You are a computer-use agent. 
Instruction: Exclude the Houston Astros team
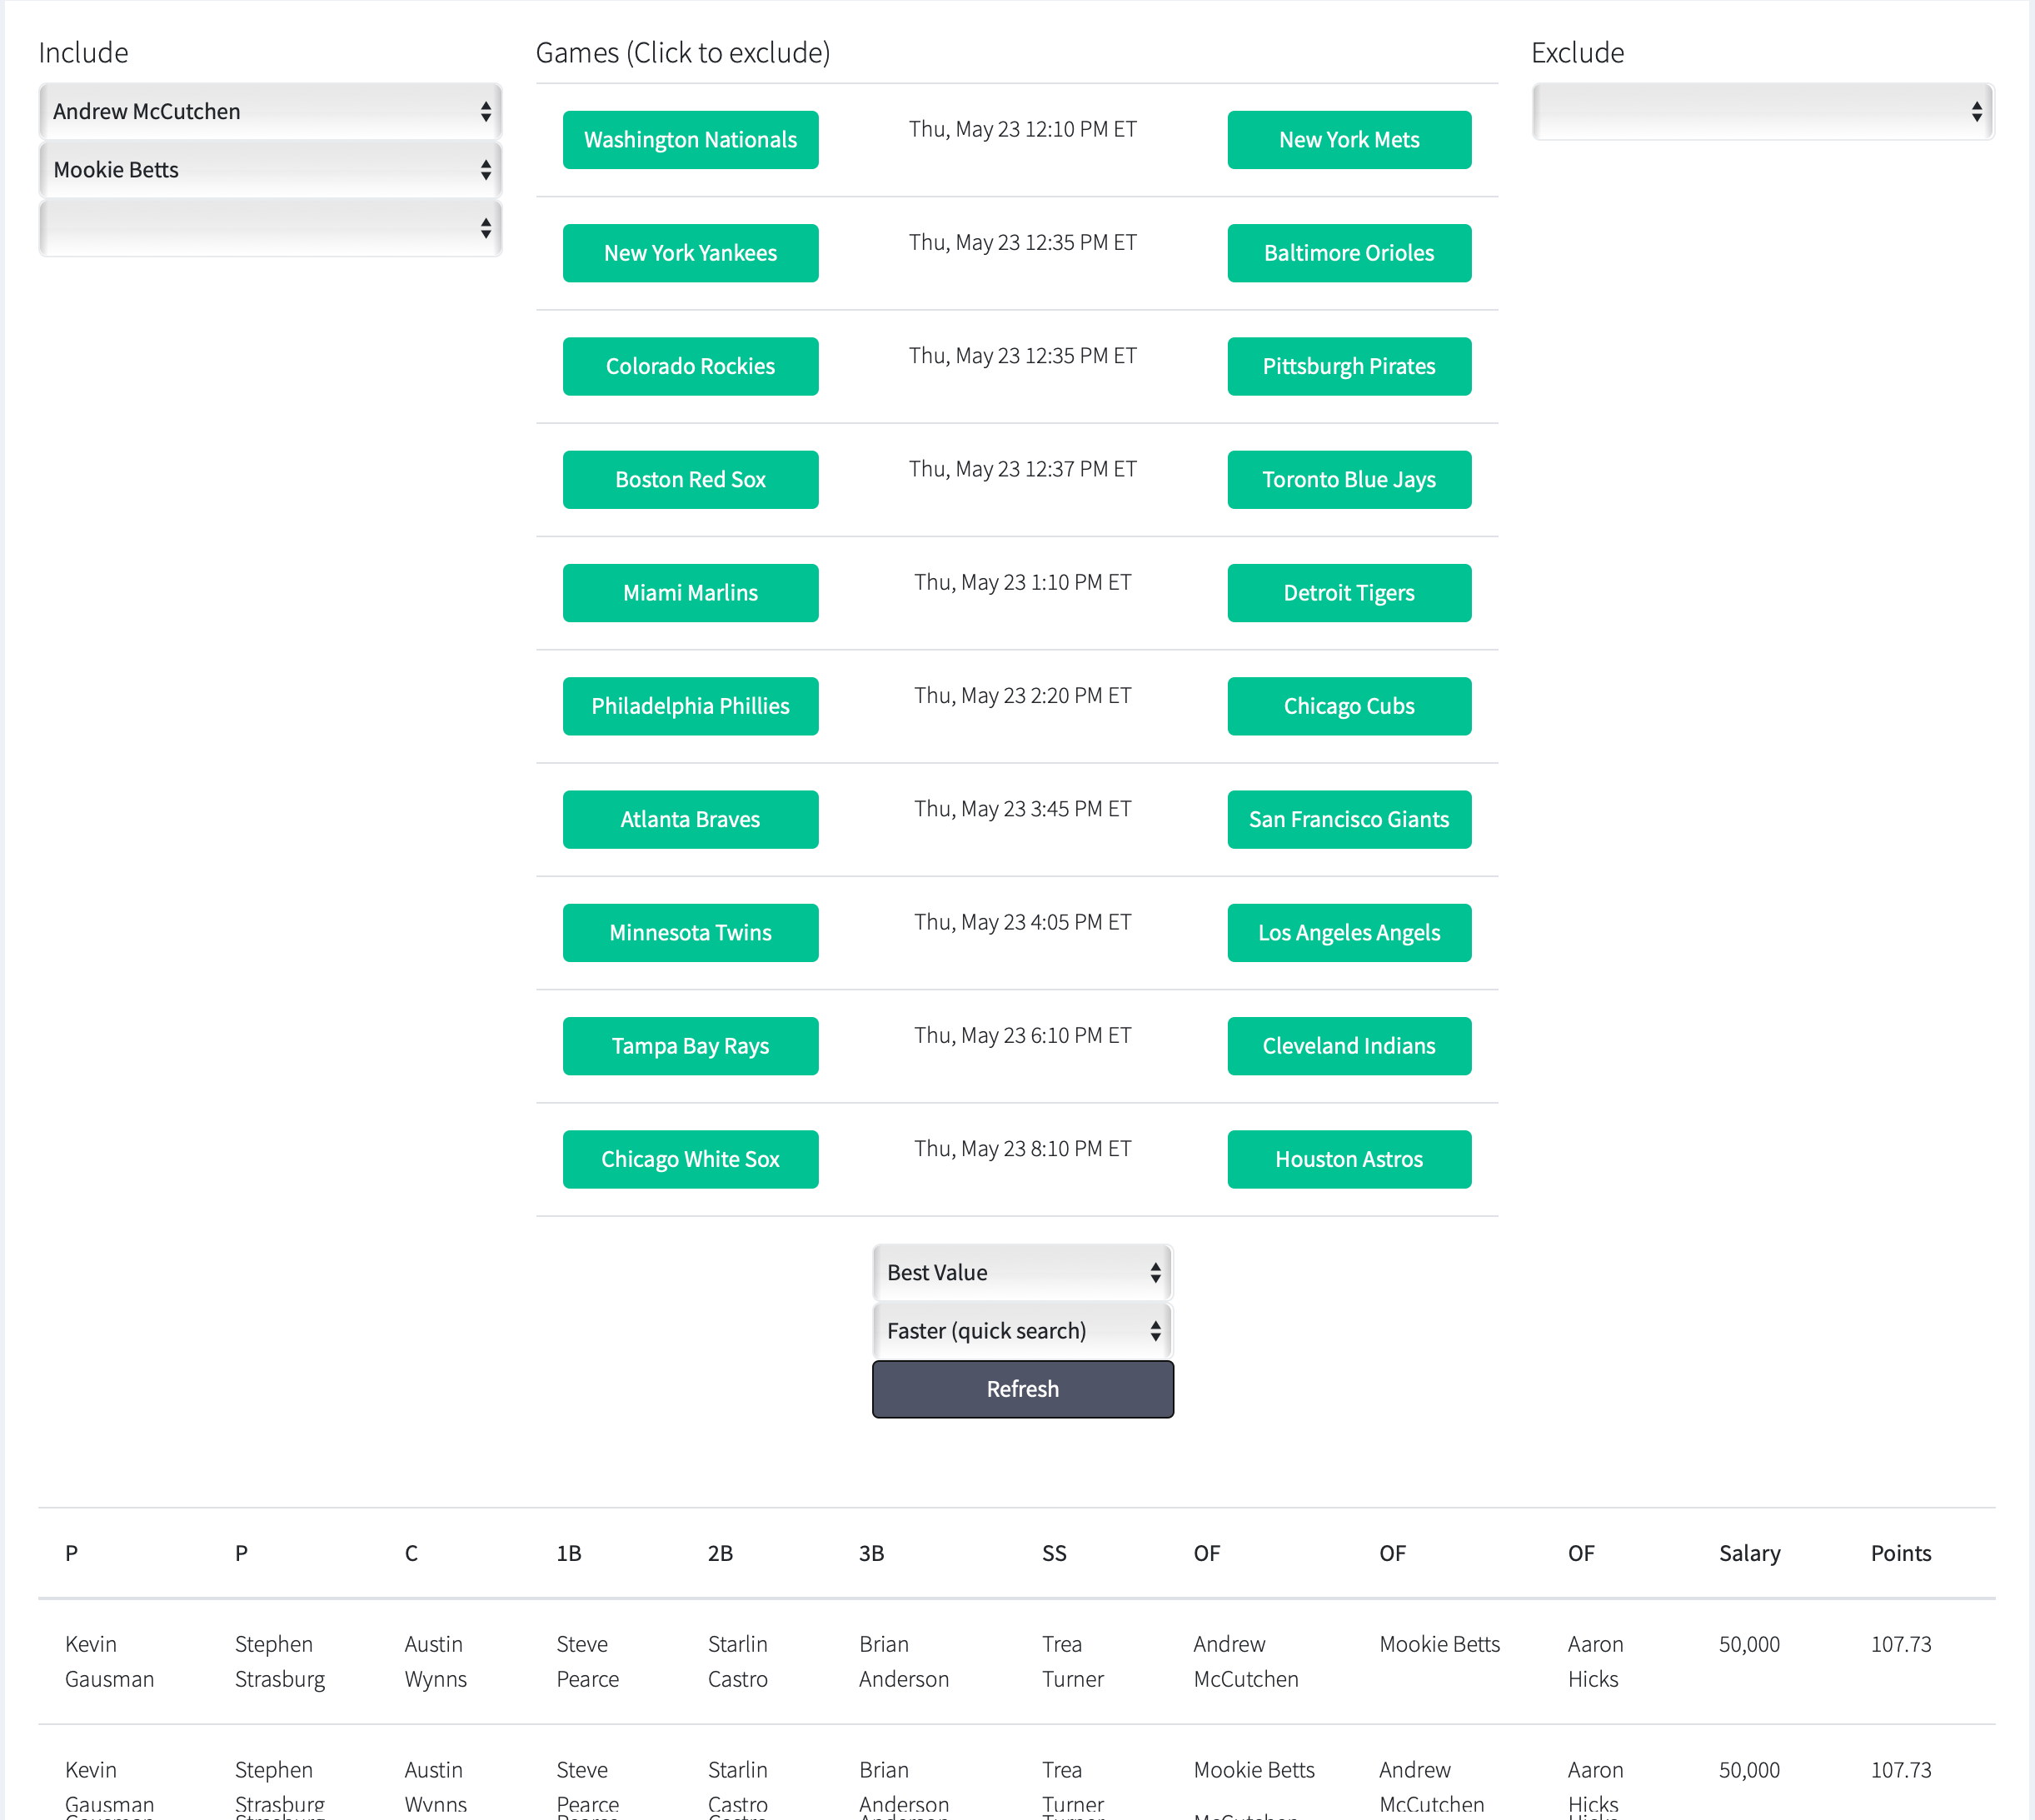click(x=1349, y=1160)
